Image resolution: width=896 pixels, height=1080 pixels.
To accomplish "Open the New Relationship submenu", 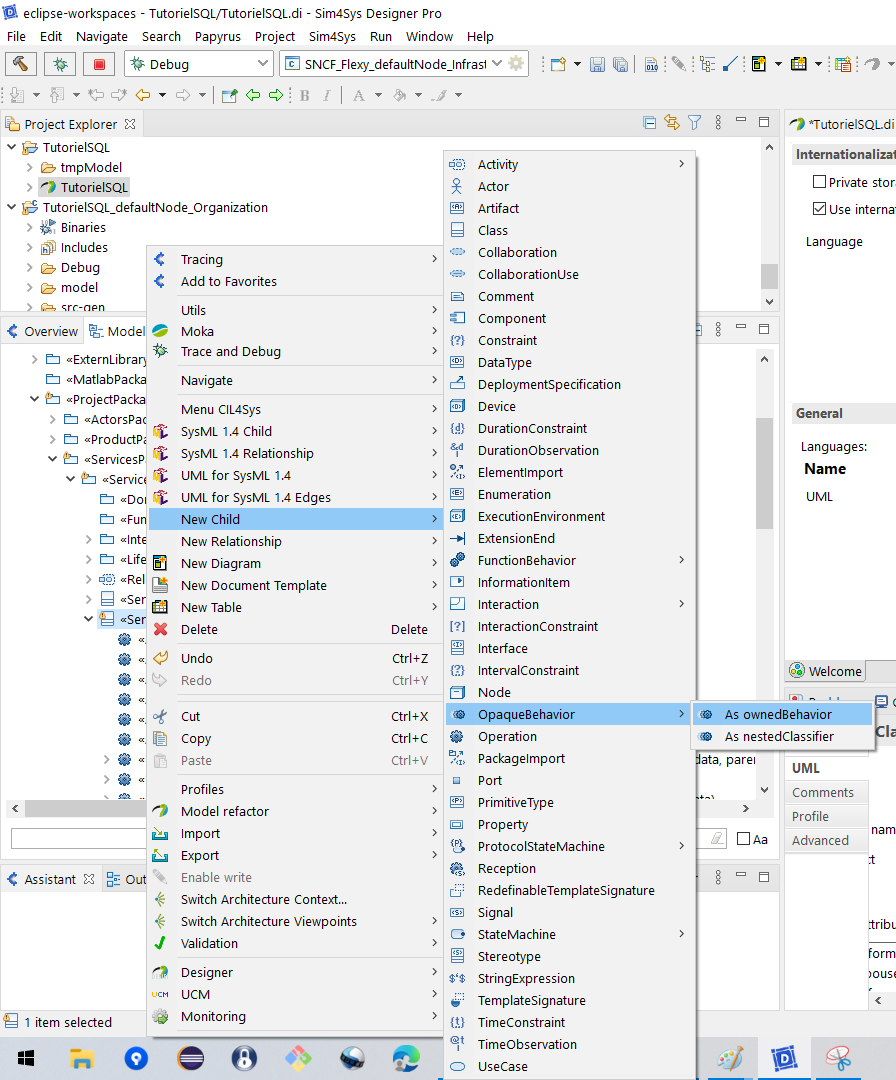I will tap(295, 541).
